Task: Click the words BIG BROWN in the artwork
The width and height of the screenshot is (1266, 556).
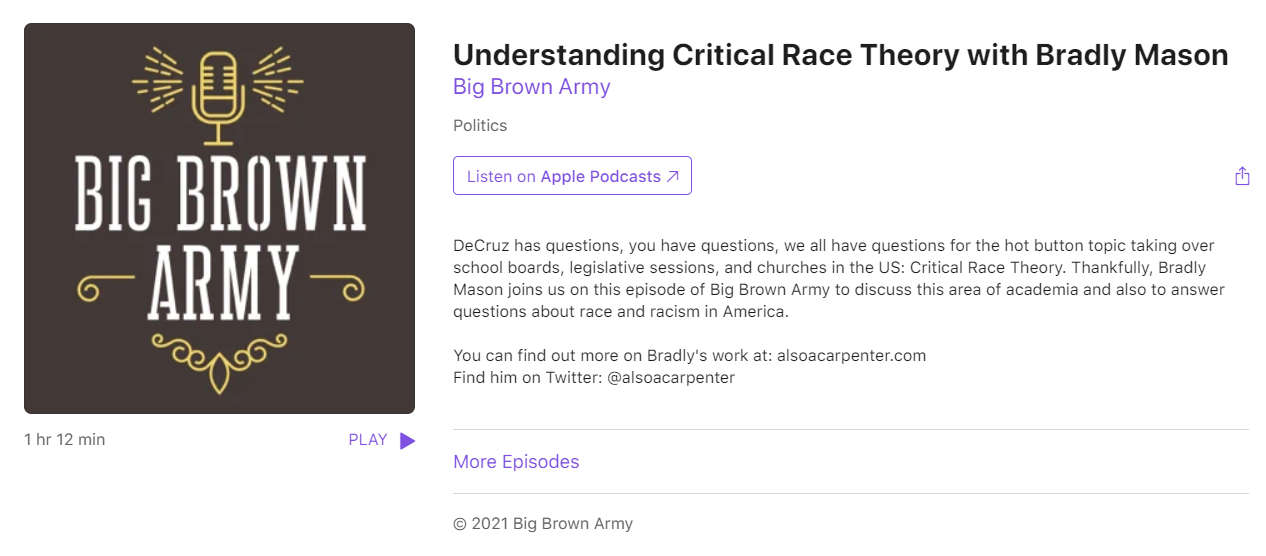Action: tap(219, 194)
